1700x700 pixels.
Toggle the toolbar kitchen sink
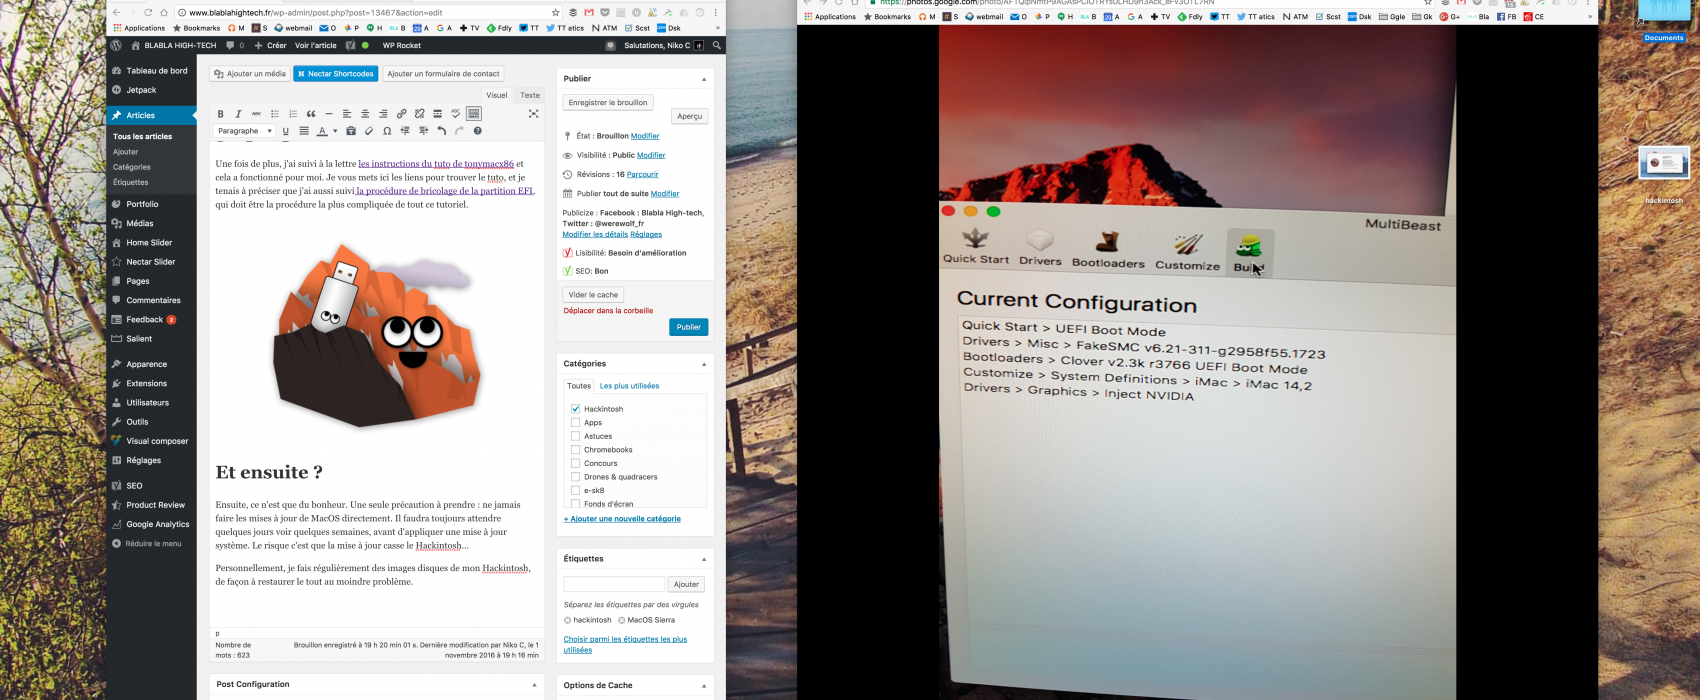coord(474,114)
